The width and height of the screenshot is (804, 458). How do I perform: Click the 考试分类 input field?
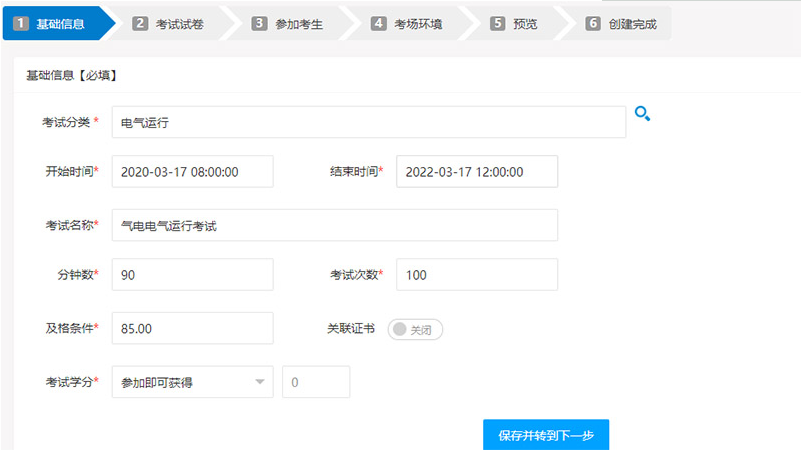coord(368,122)
